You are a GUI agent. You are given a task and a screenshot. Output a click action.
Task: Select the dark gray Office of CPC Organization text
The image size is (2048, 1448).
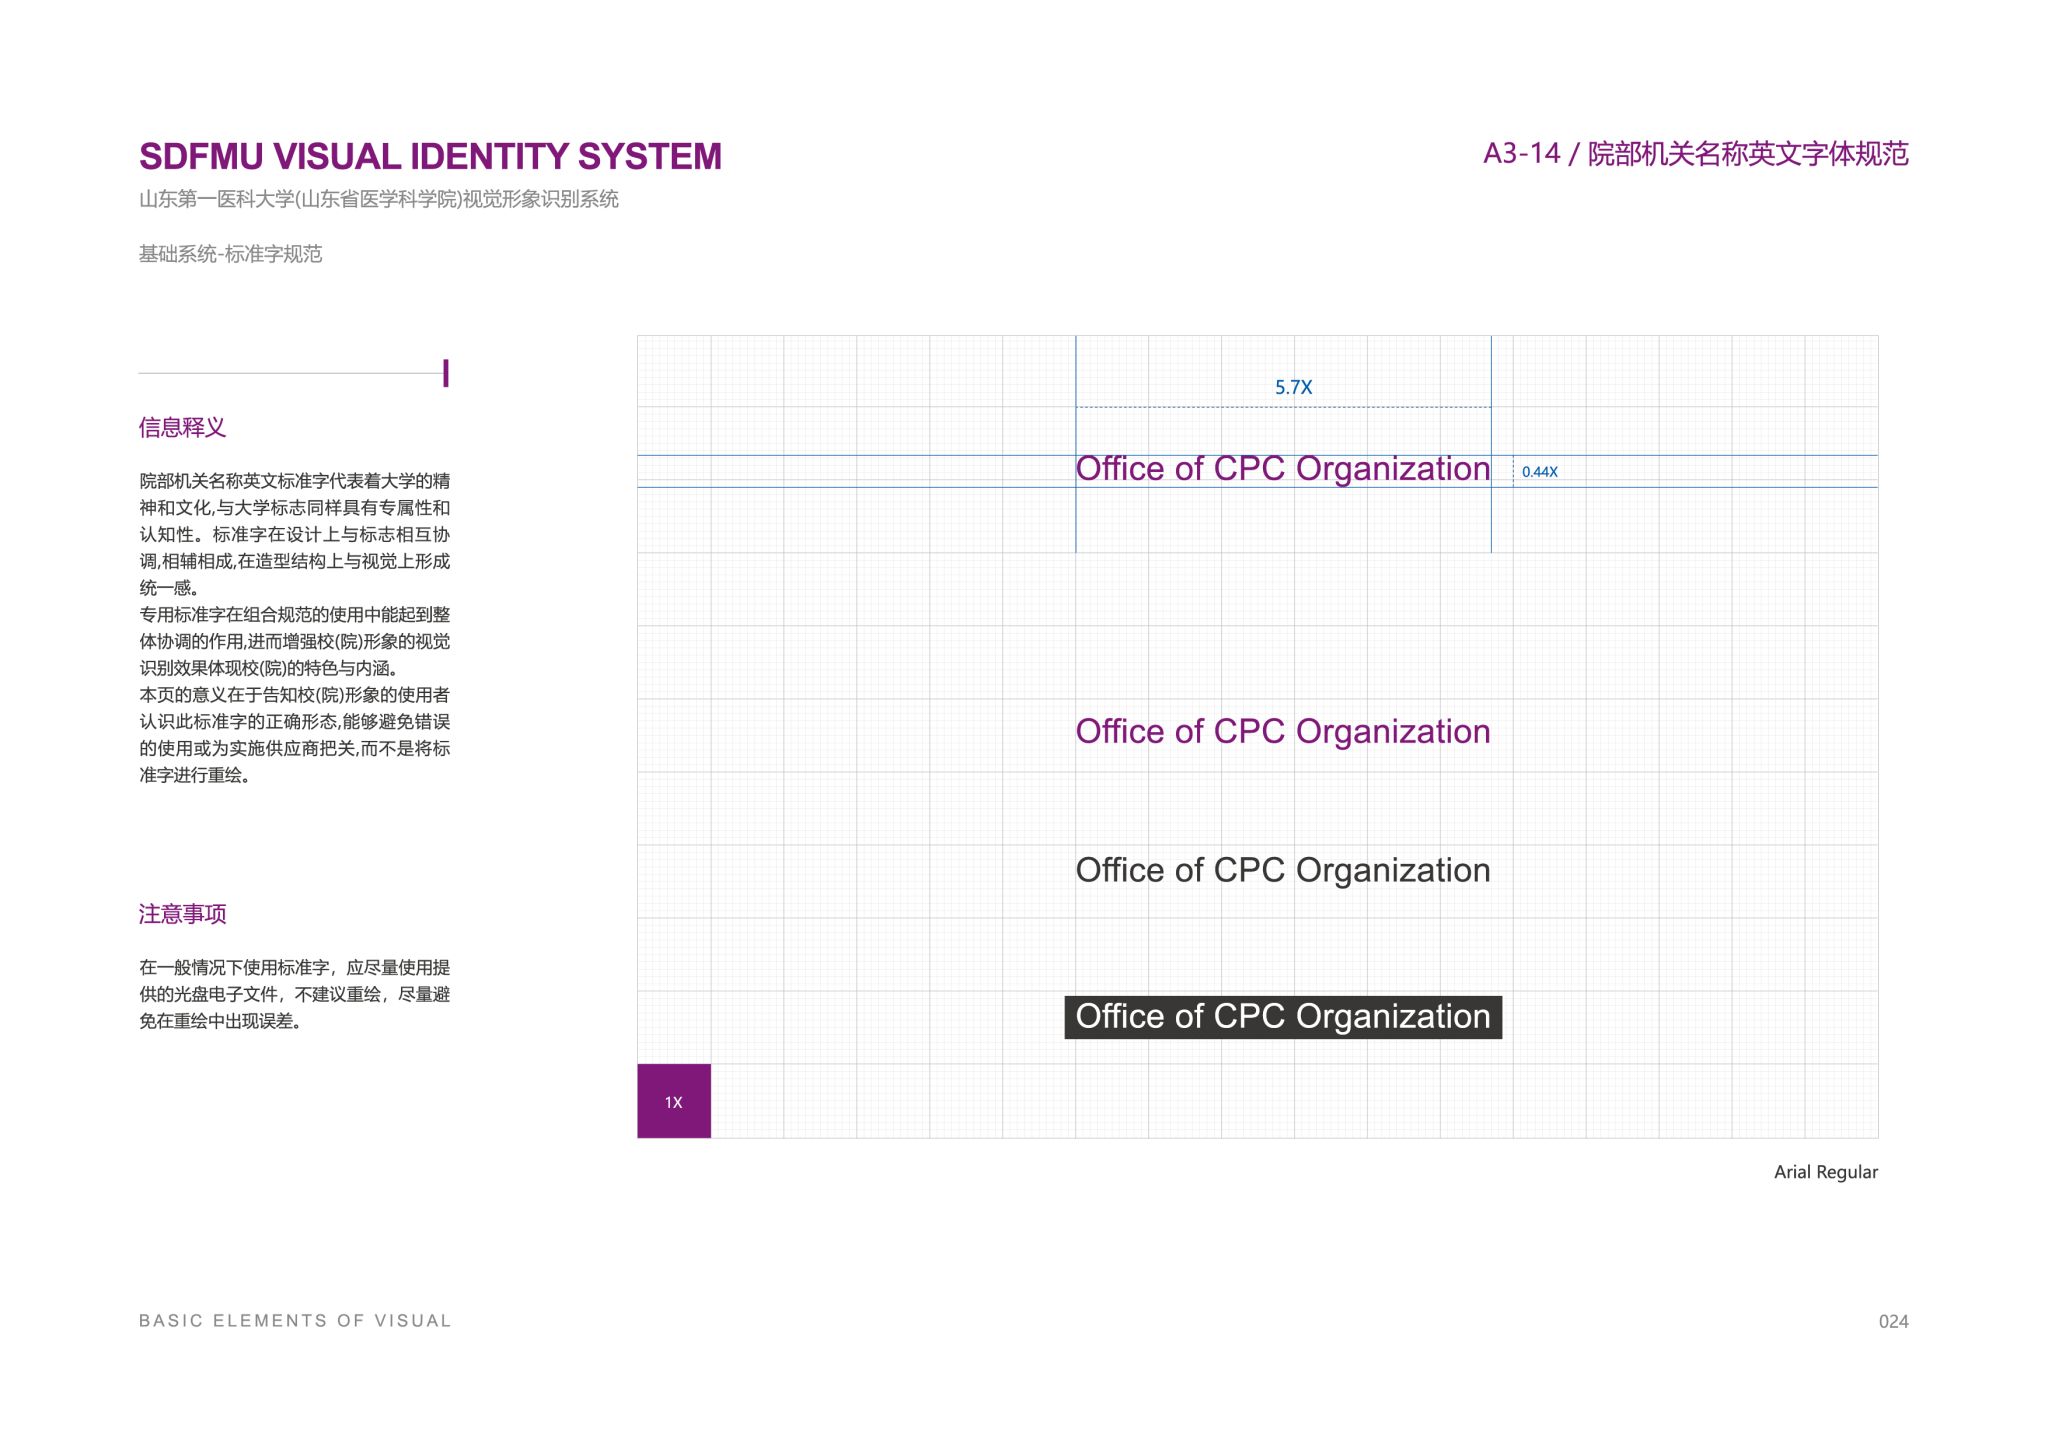(1282, 870)
